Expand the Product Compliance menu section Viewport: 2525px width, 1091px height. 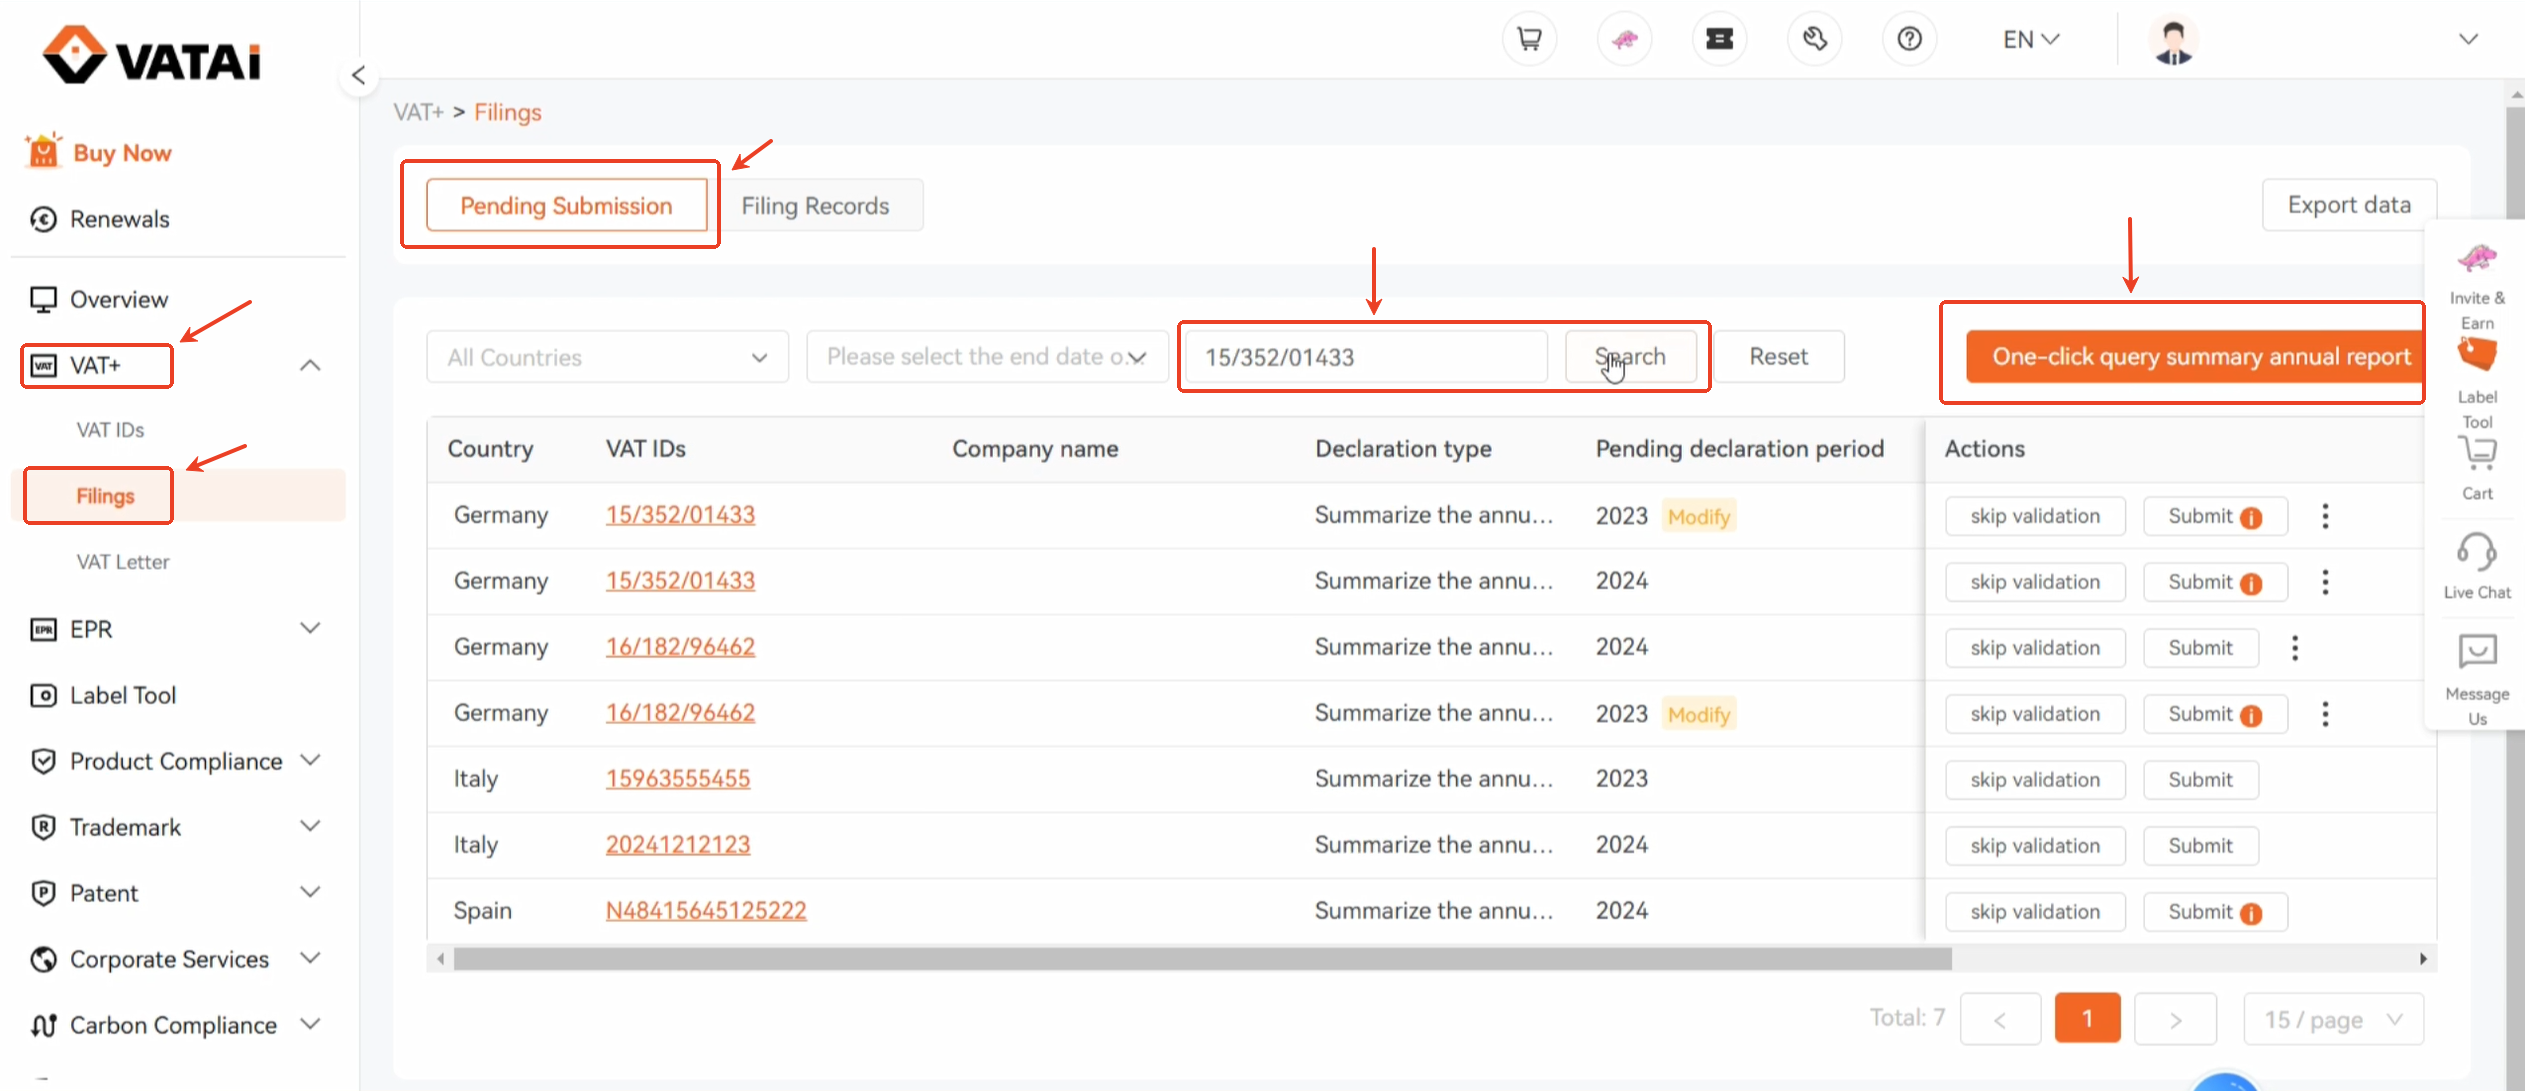[310, 760]
